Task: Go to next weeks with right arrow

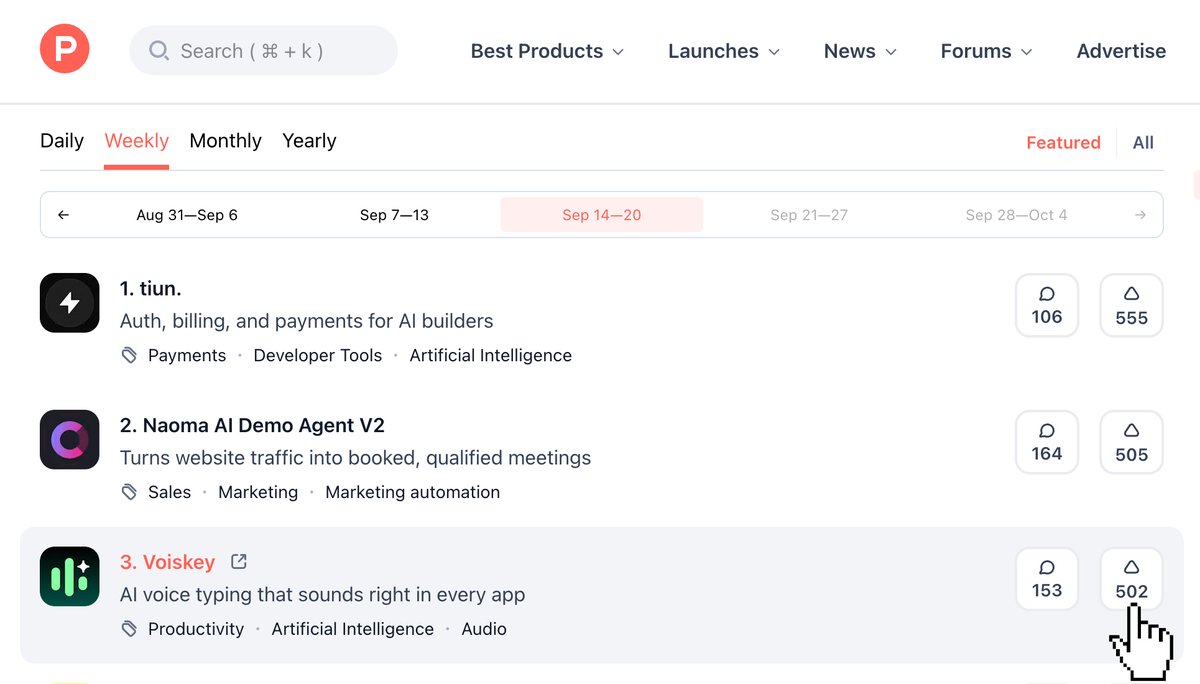Action: [1140, 215]
